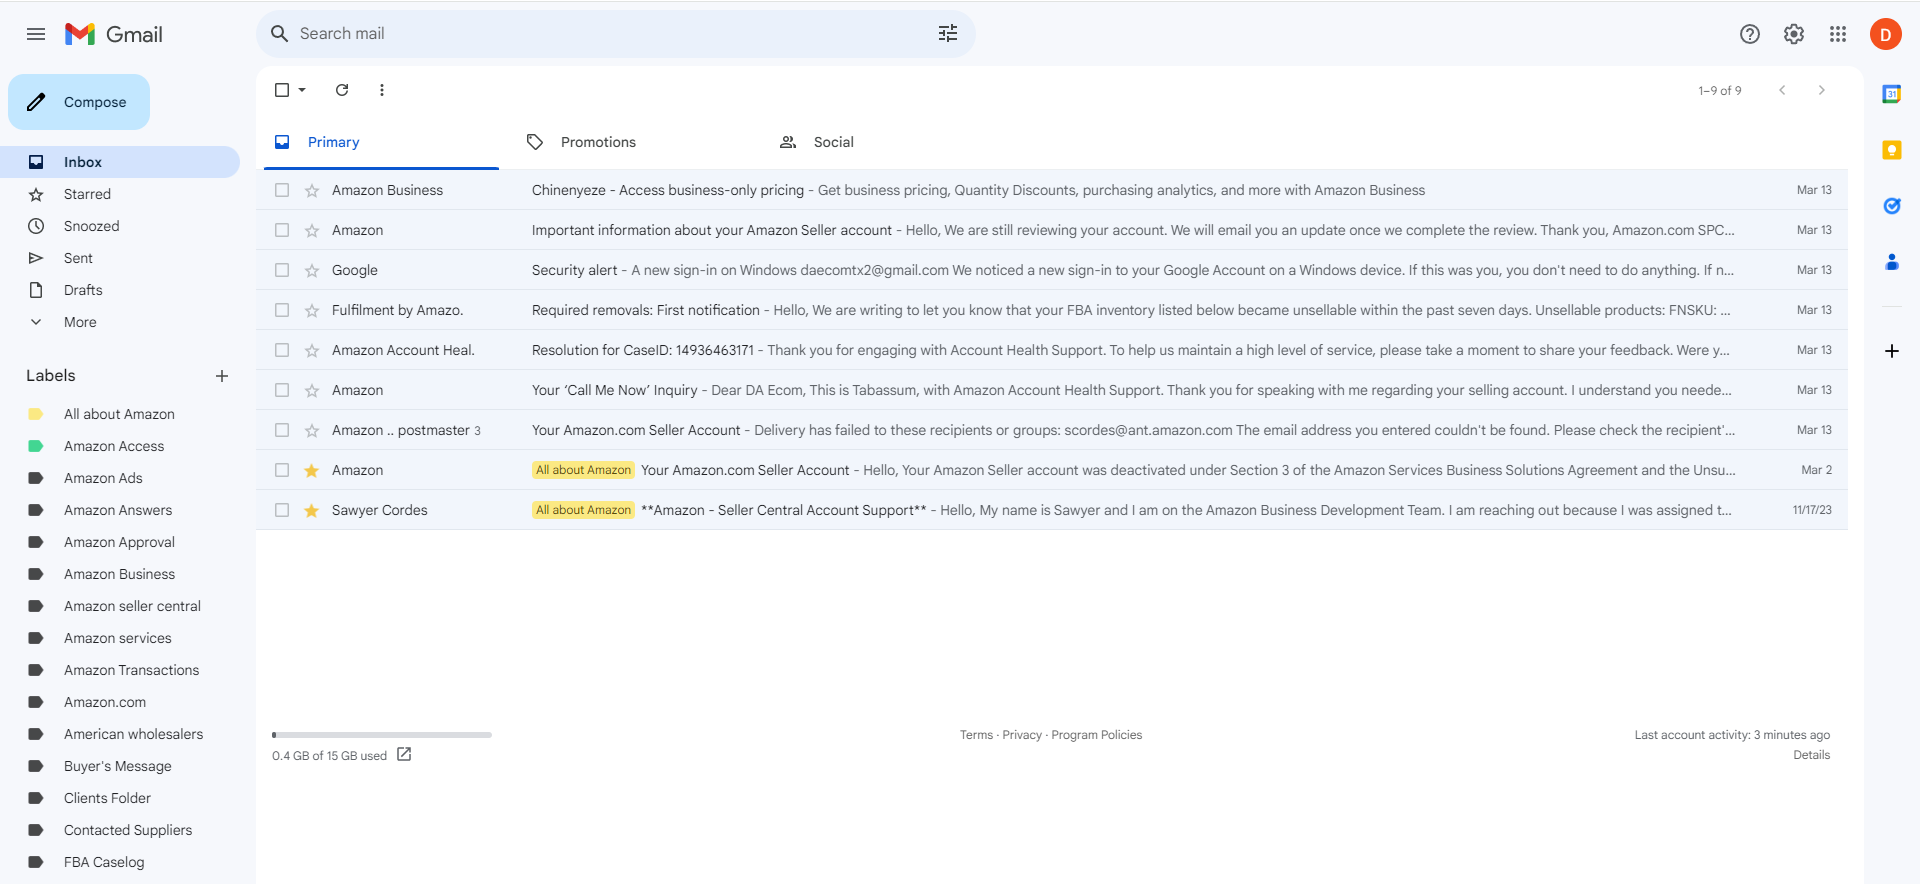The width and height of the screenshot is (1920, 884).
Task: Open the Terms link
Action: [976, 735]
